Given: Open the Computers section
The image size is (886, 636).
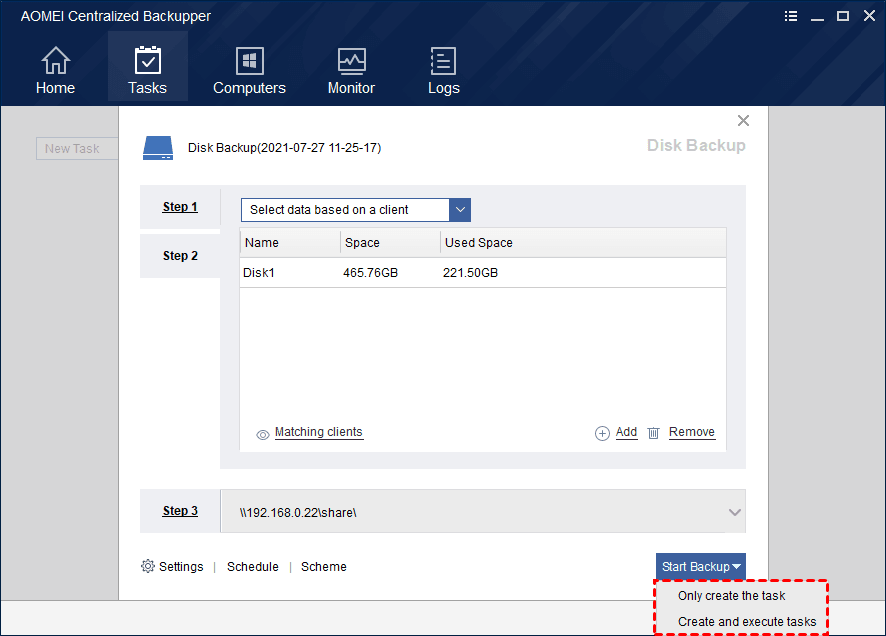Looking at the screenshot, I should click(249, 70).
